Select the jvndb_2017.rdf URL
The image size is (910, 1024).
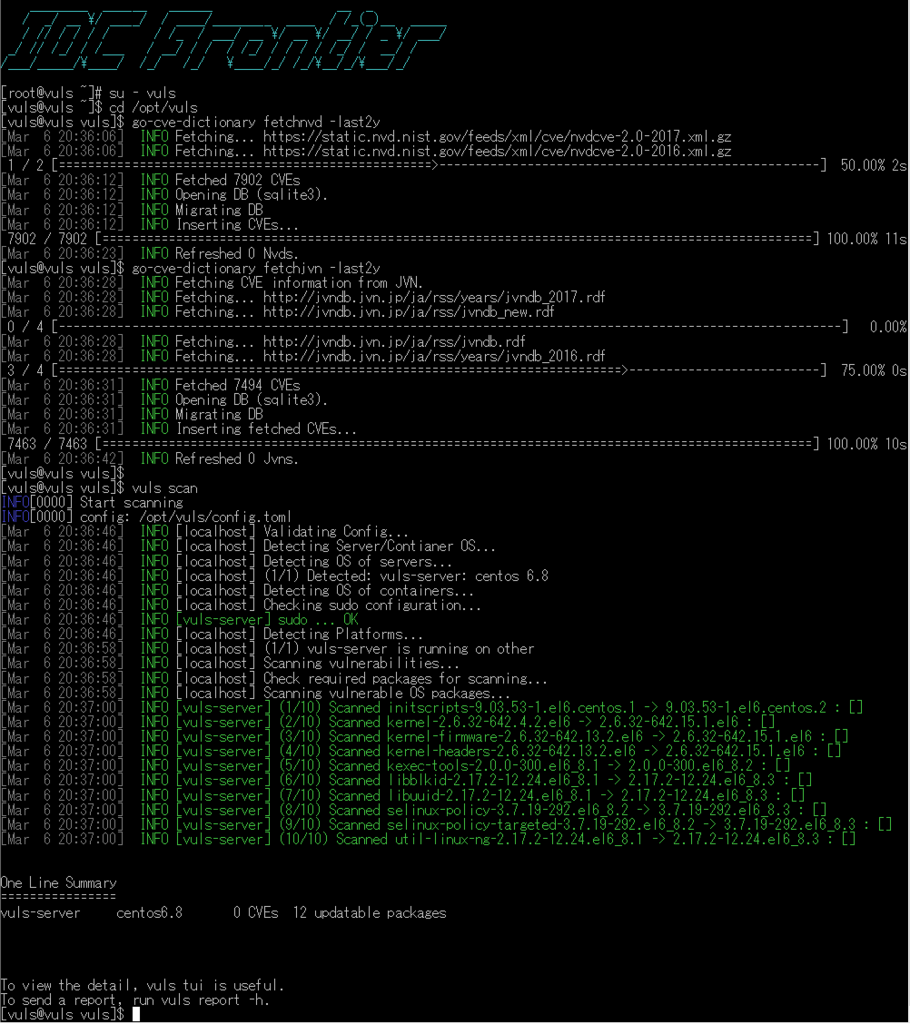click(x=434, y=298)
